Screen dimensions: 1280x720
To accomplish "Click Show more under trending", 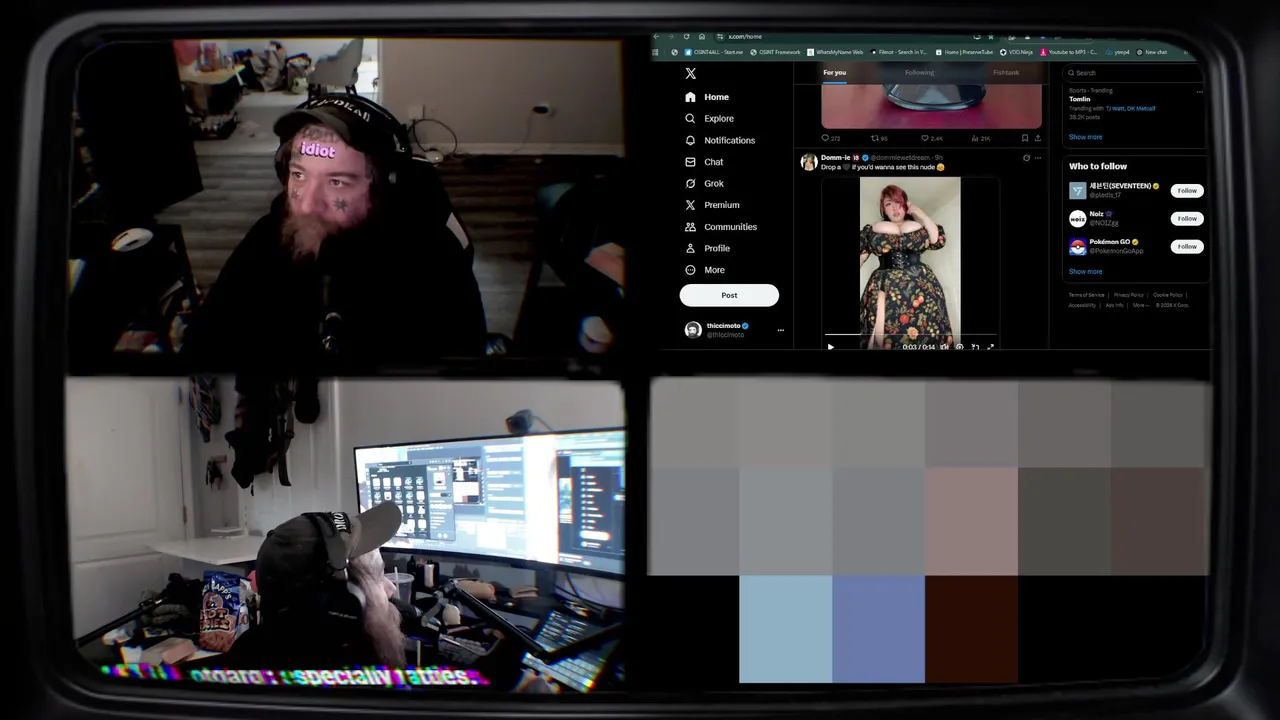I will point(1085,137).
